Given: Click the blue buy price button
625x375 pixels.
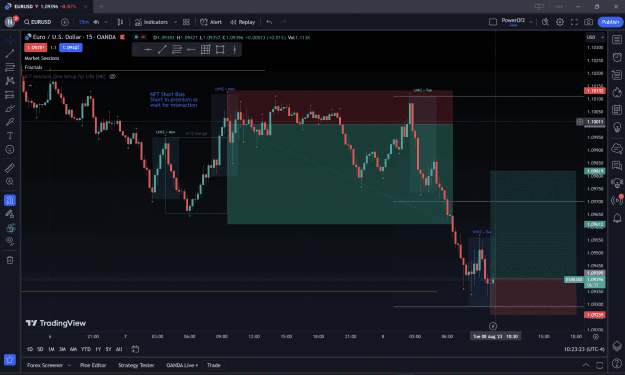Looking at the screenshot, I should [71, 47].
